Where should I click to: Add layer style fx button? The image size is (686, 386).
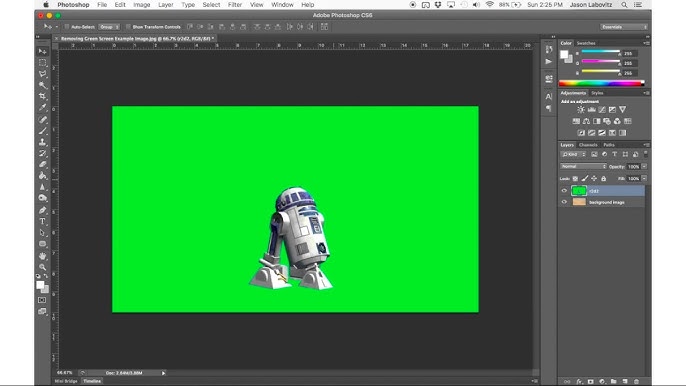(579, 382)
